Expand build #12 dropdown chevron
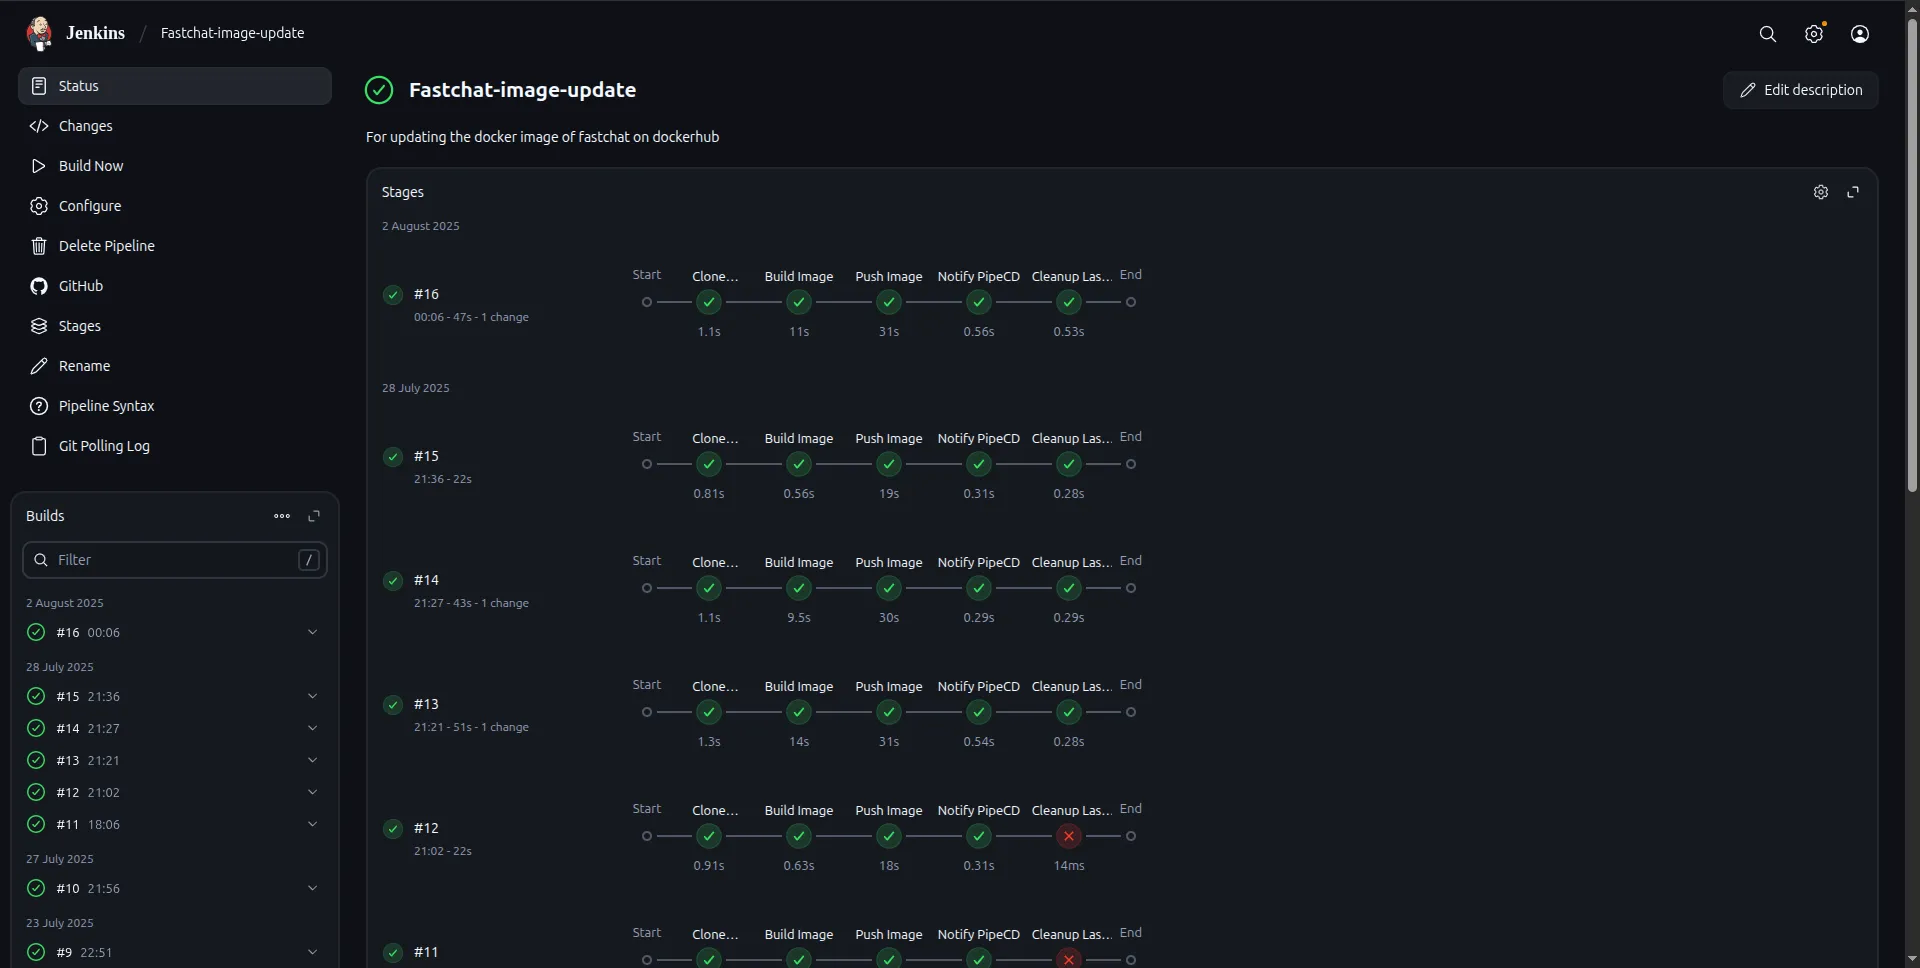The height and width of the screenshot is (968, 1920). tap(312, 792)
